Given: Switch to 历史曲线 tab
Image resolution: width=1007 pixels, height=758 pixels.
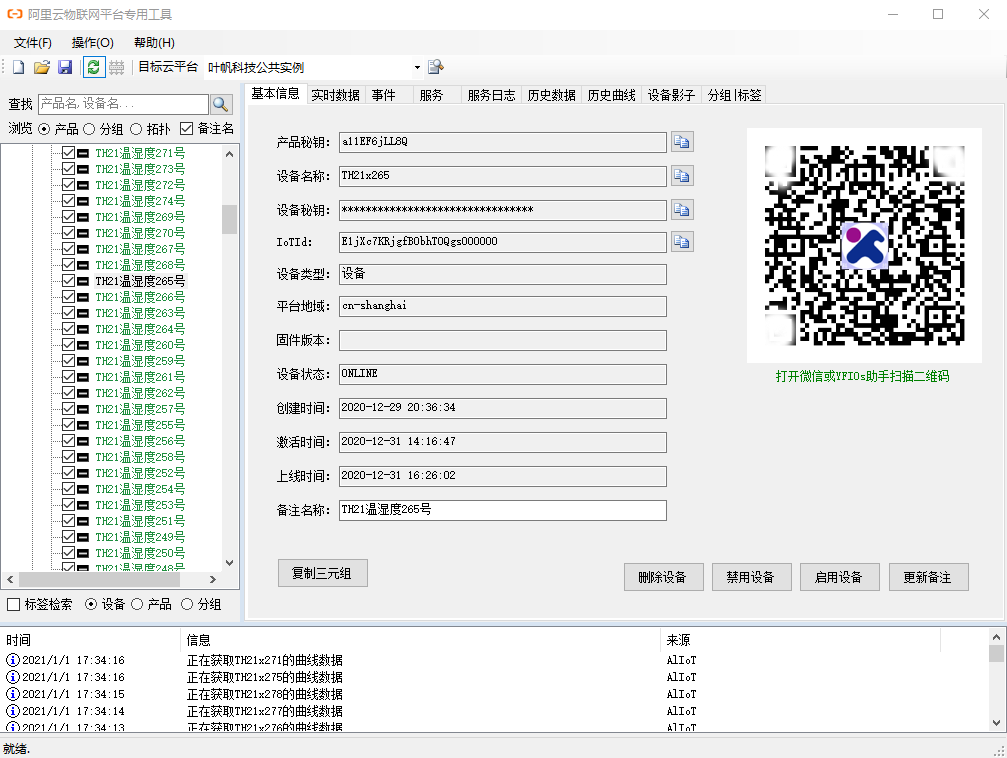Looking at the screenshot, I should point(611,95).
